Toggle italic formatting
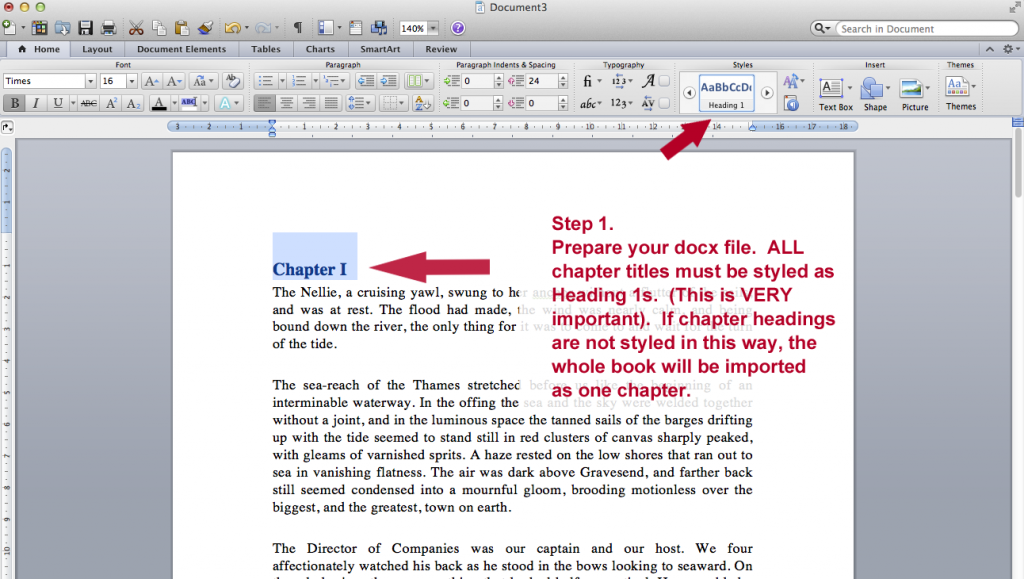Screen dimensions: 1024x579 tap(36, 103)
